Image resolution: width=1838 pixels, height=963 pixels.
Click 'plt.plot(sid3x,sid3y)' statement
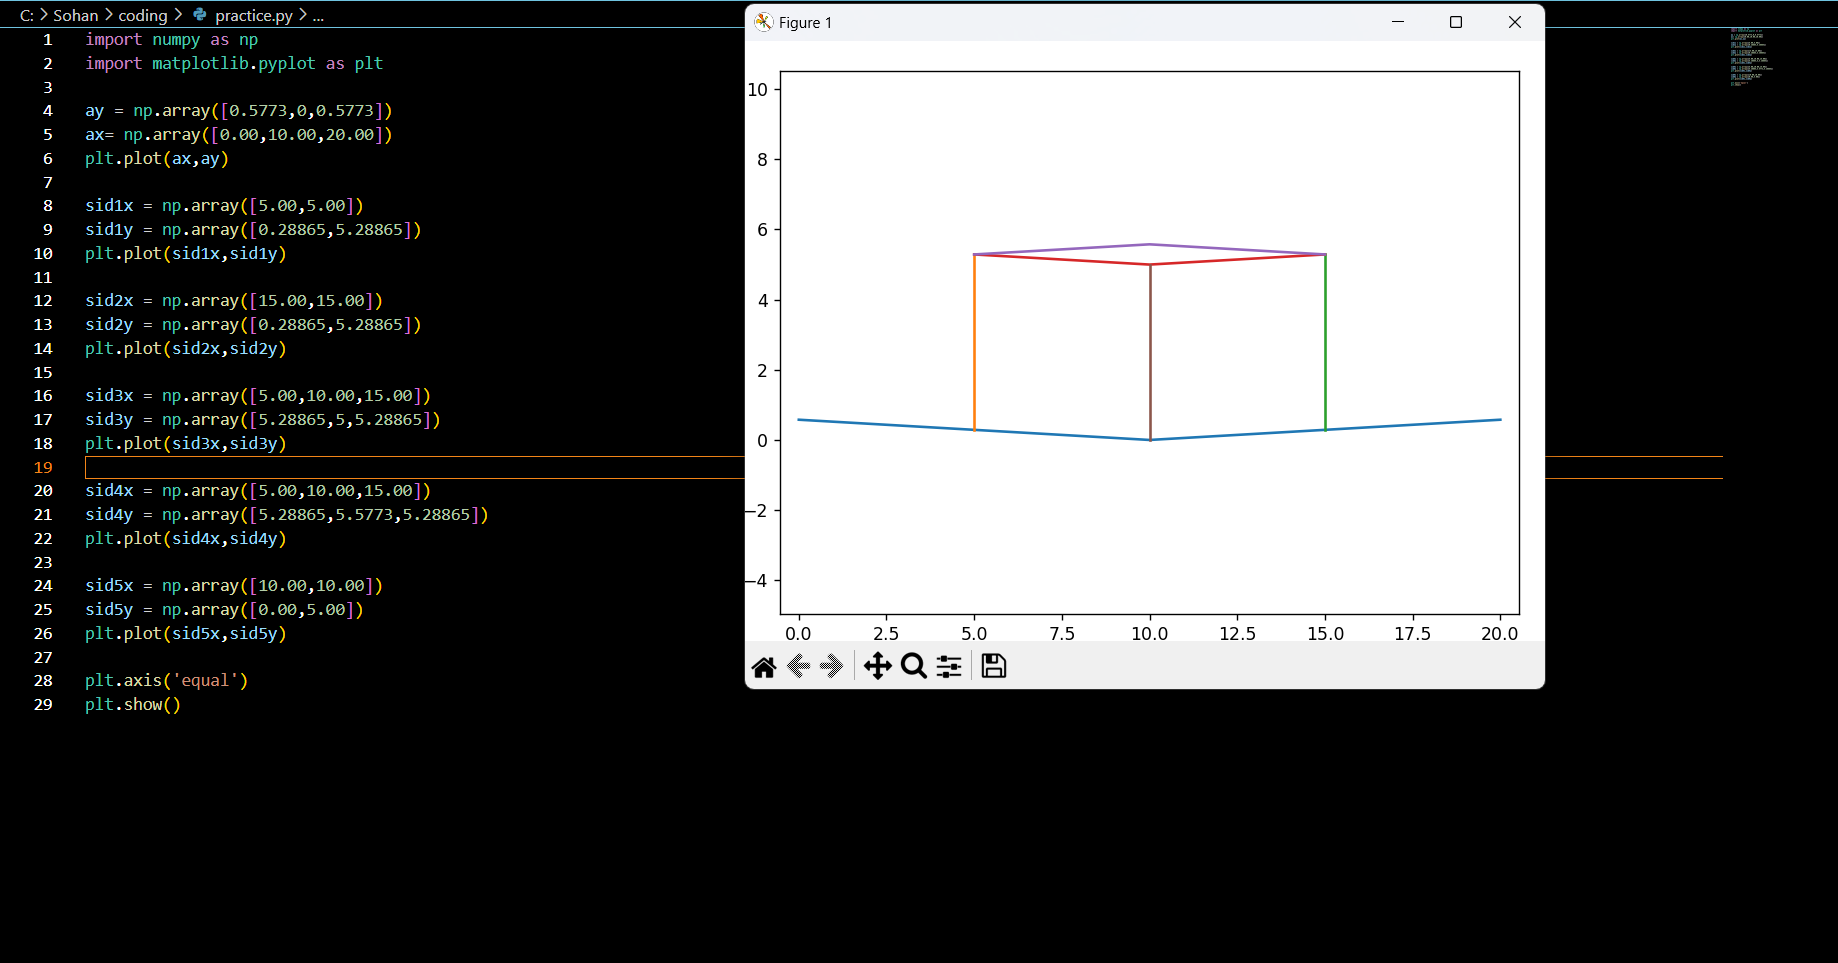[186, 443]
